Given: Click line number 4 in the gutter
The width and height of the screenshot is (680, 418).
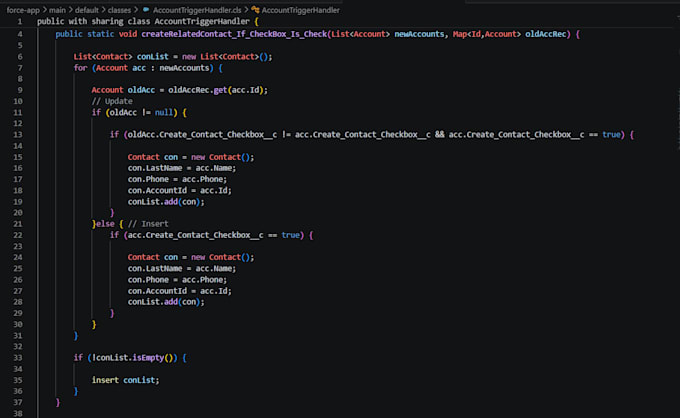Looking at the screenshot, I should 20,34.
